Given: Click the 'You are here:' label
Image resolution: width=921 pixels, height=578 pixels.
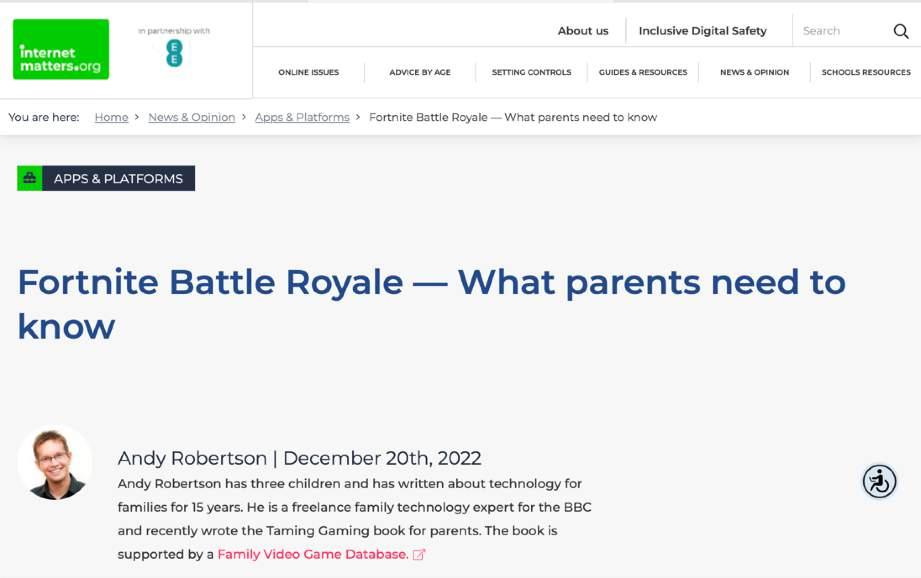Looking at the screenshot, I should coord(43,117).
